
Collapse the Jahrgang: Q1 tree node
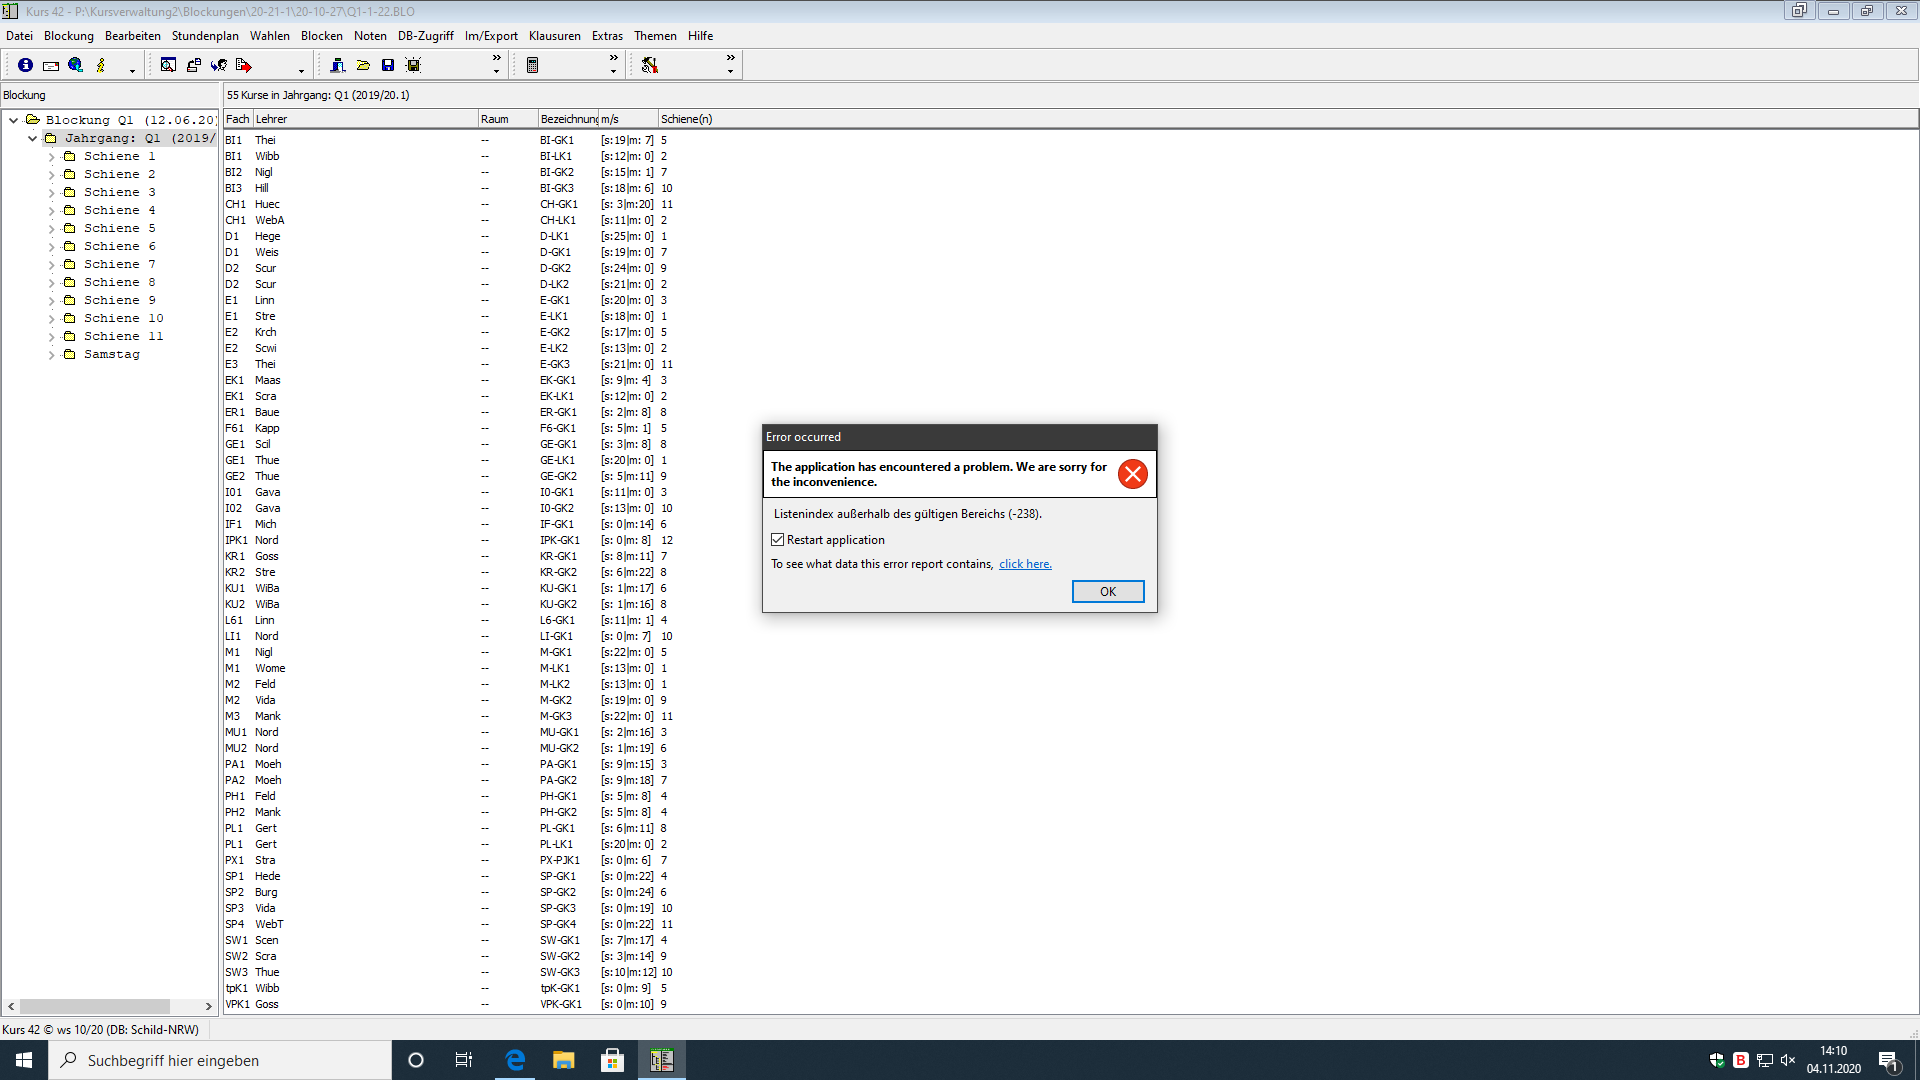click(x=33, y=138)
